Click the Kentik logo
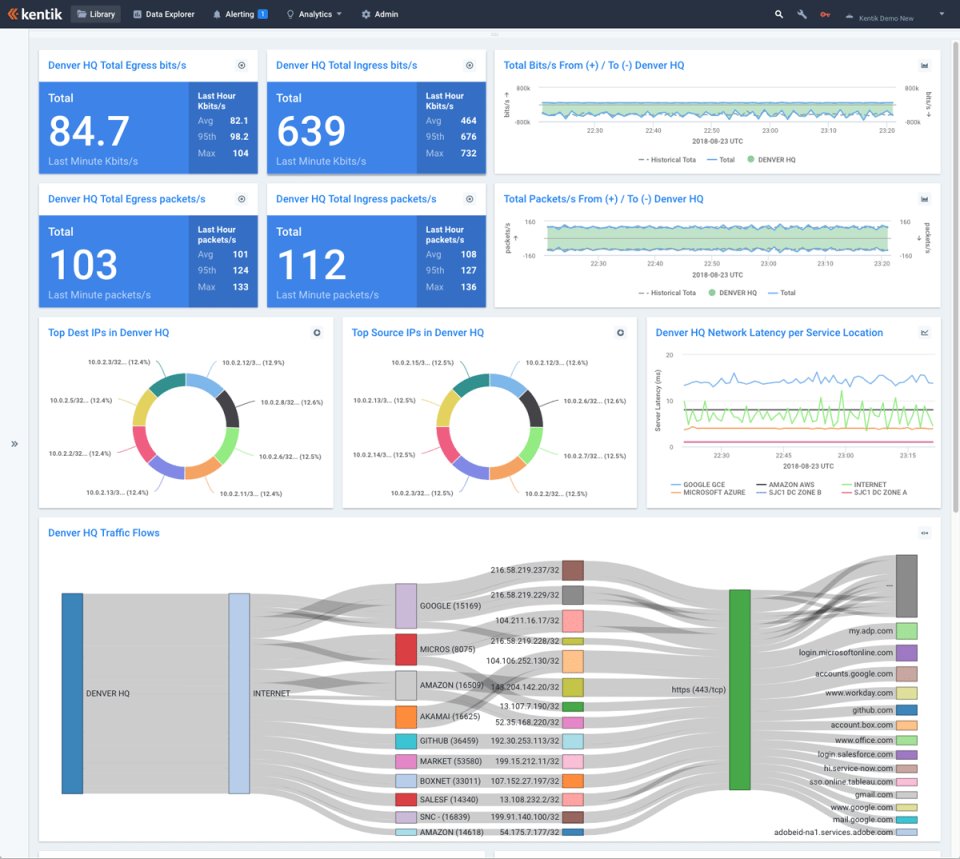The image size is (960, 859). pyautogui.click(x=35, y=14)
